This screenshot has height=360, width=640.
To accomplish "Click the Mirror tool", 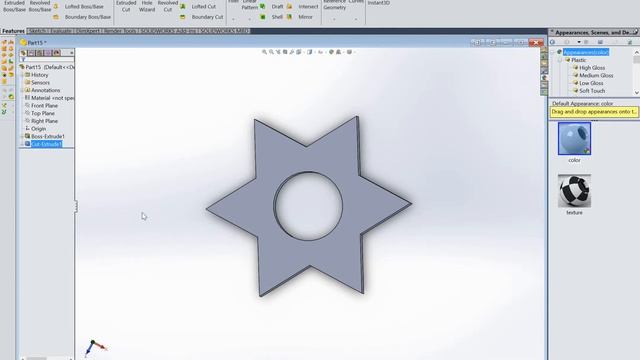I will pyautogui.click(x=300, y=17).
